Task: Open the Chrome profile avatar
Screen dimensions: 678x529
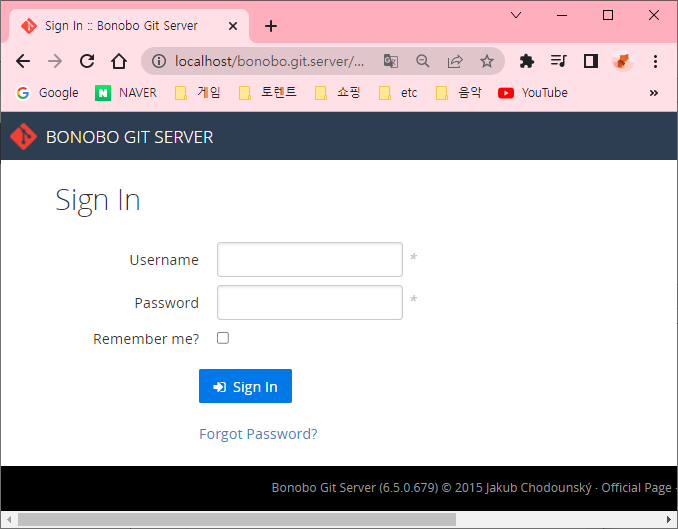Action: pos(623,61)
